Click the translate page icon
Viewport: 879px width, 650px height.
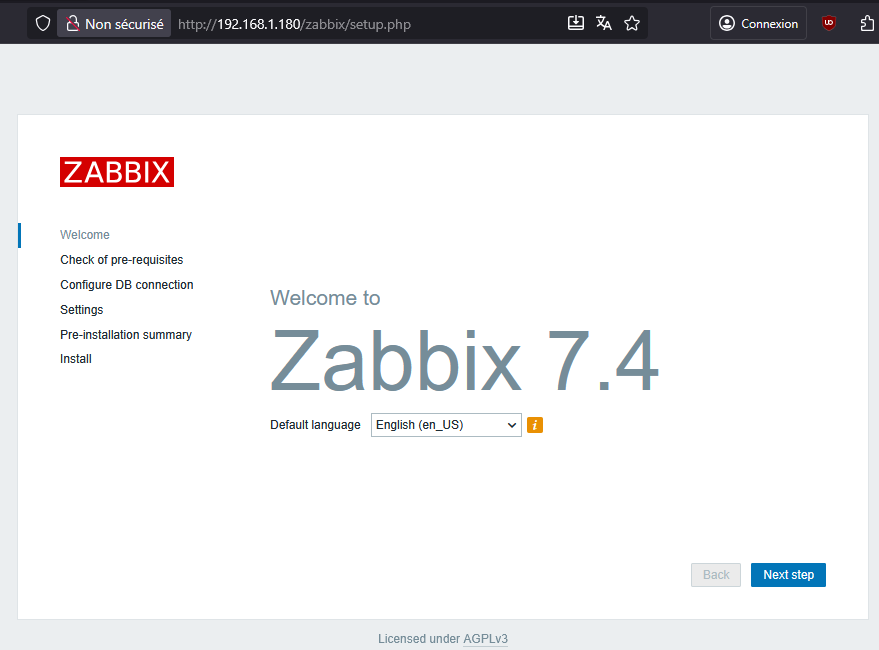604,23
